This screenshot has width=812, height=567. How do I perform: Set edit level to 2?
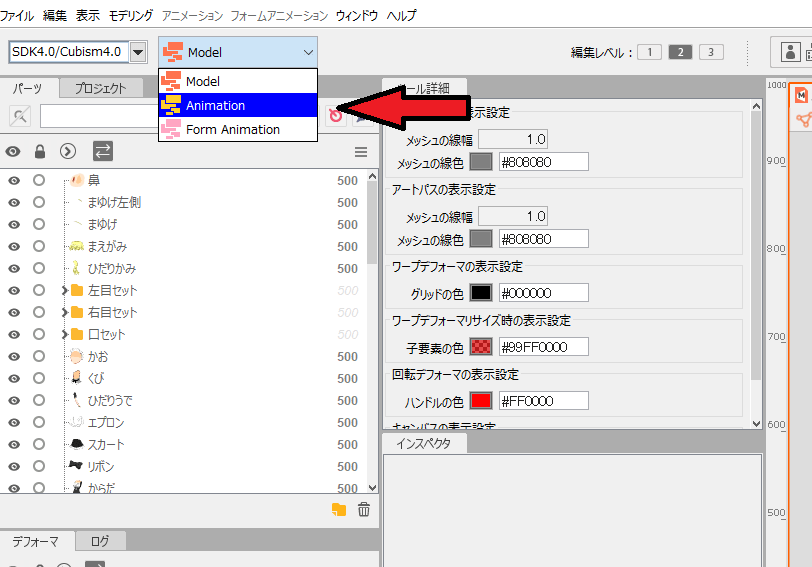pos(680,52)
